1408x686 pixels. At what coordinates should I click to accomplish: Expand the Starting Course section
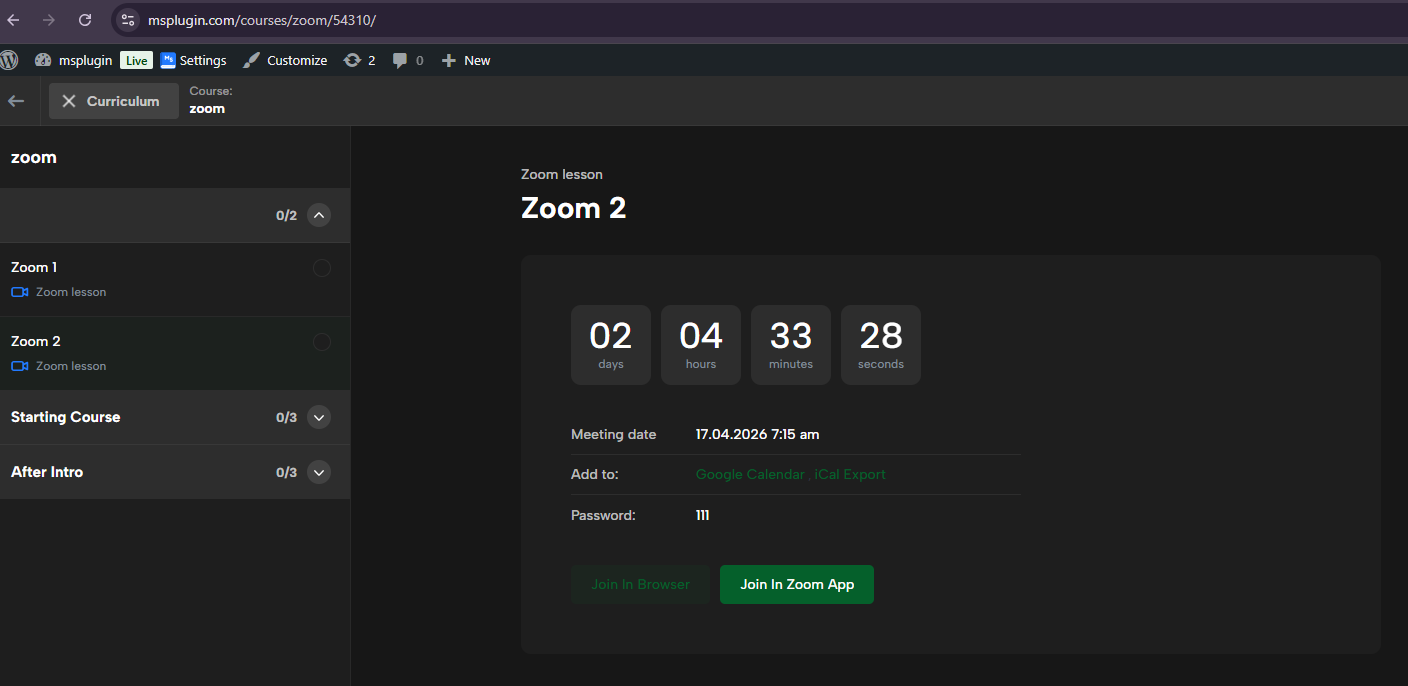pyautogui.click(x=319, y=417)
